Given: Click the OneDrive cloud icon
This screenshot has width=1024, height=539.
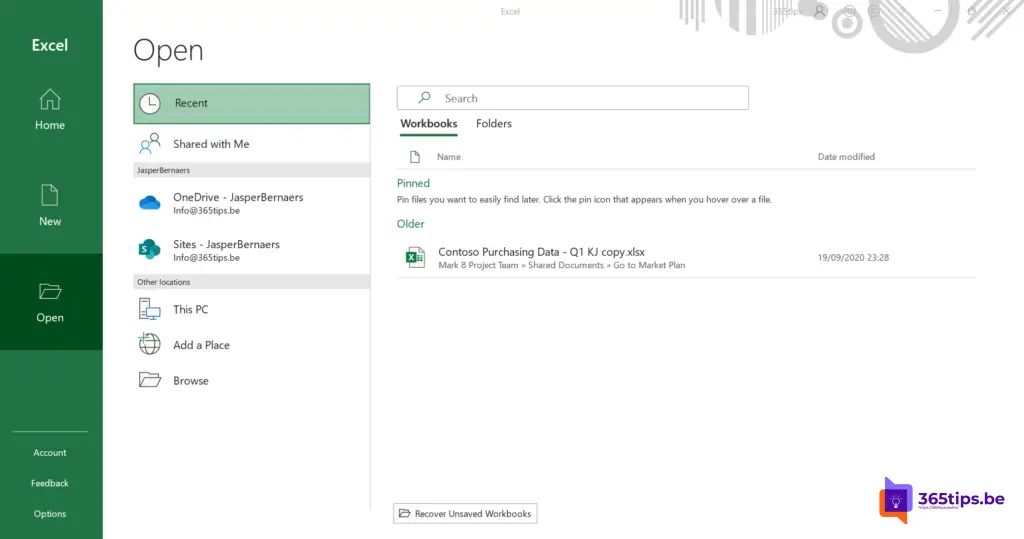Looking at the screenshot, I should click(x=150, y=203).
